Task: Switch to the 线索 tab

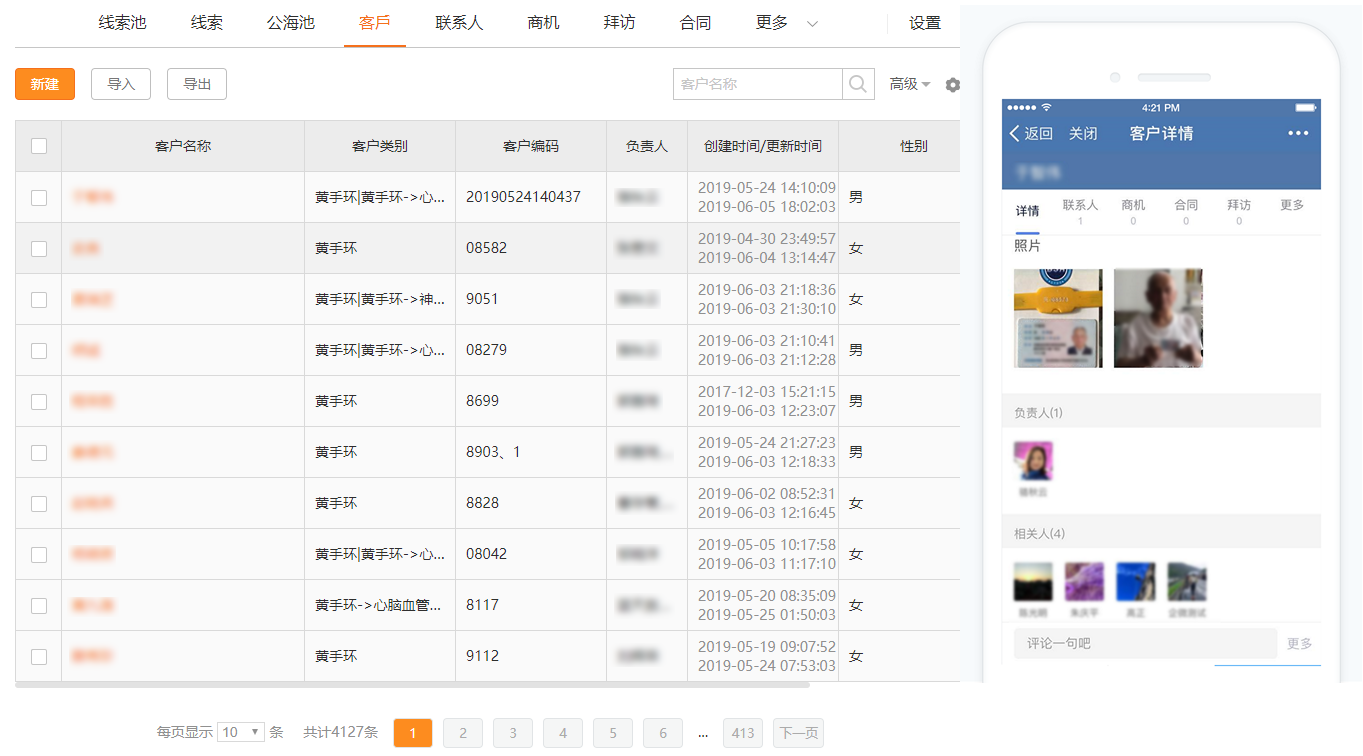Action: [207, 23]
